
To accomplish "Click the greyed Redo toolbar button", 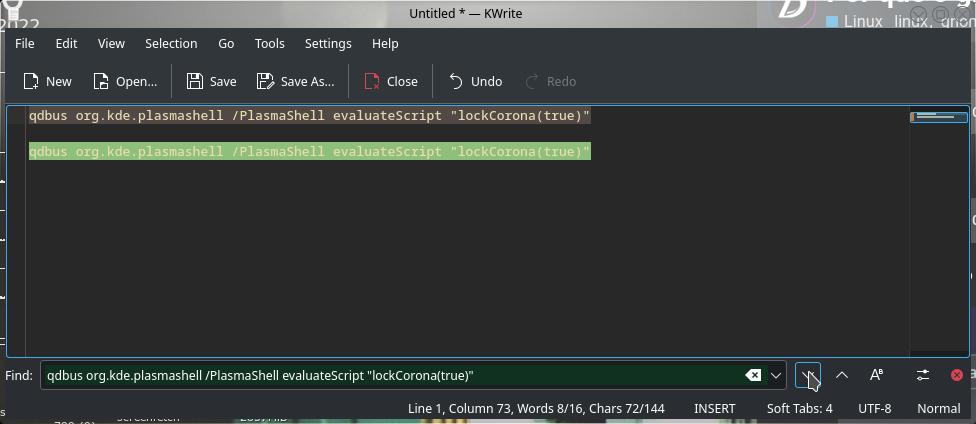I will tap(551, 82).
